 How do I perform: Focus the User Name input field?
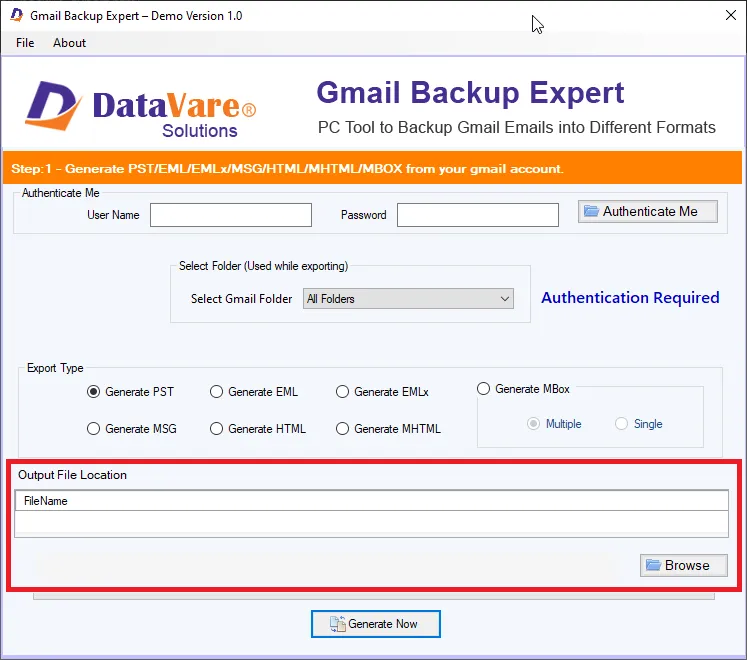pos(231,215)
